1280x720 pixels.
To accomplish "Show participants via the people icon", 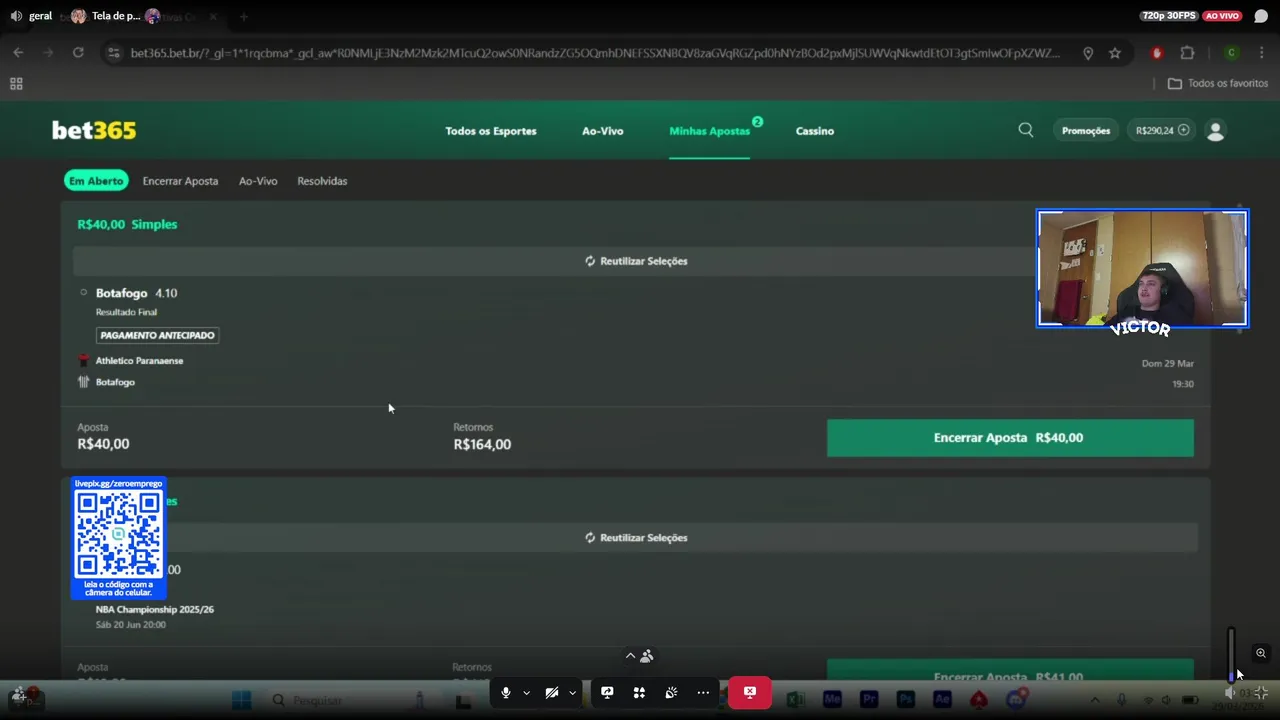I will [x=647, y=656].
